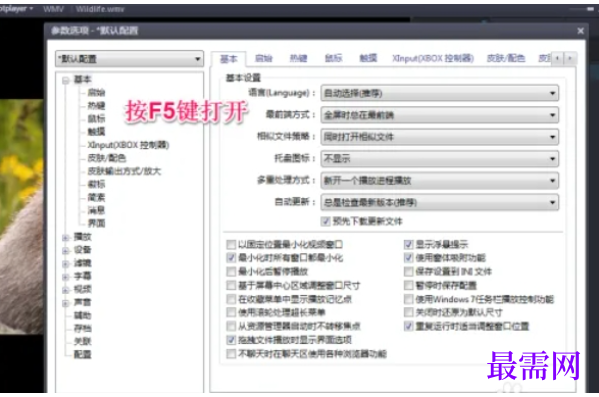Select 配置 in the settings tree
This screenshot has height=397, width=599.
point(83,355)
